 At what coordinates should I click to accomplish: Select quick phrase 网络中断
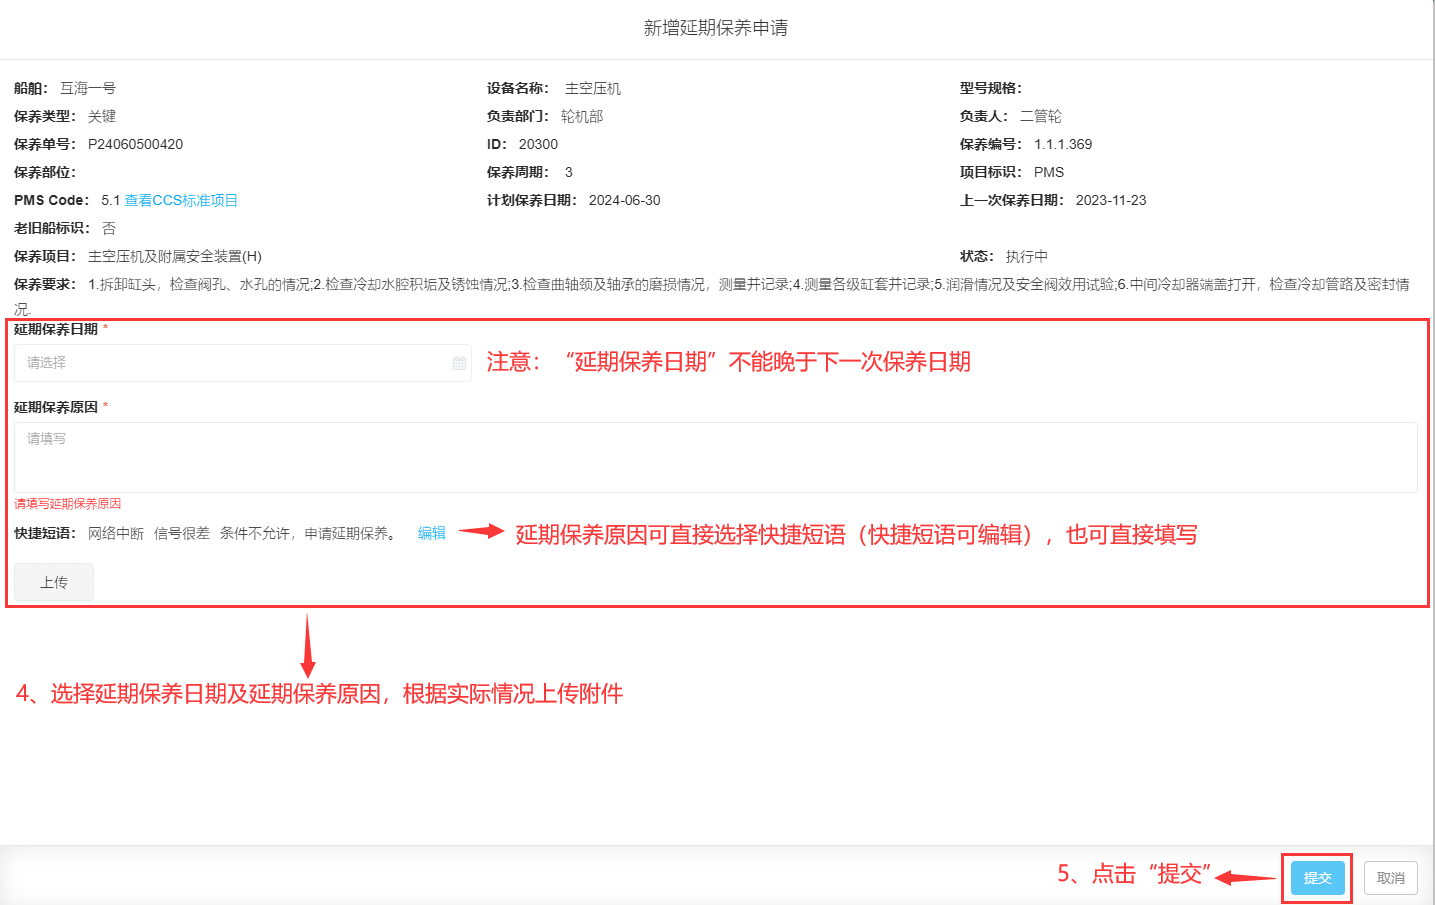pos(116,534)
